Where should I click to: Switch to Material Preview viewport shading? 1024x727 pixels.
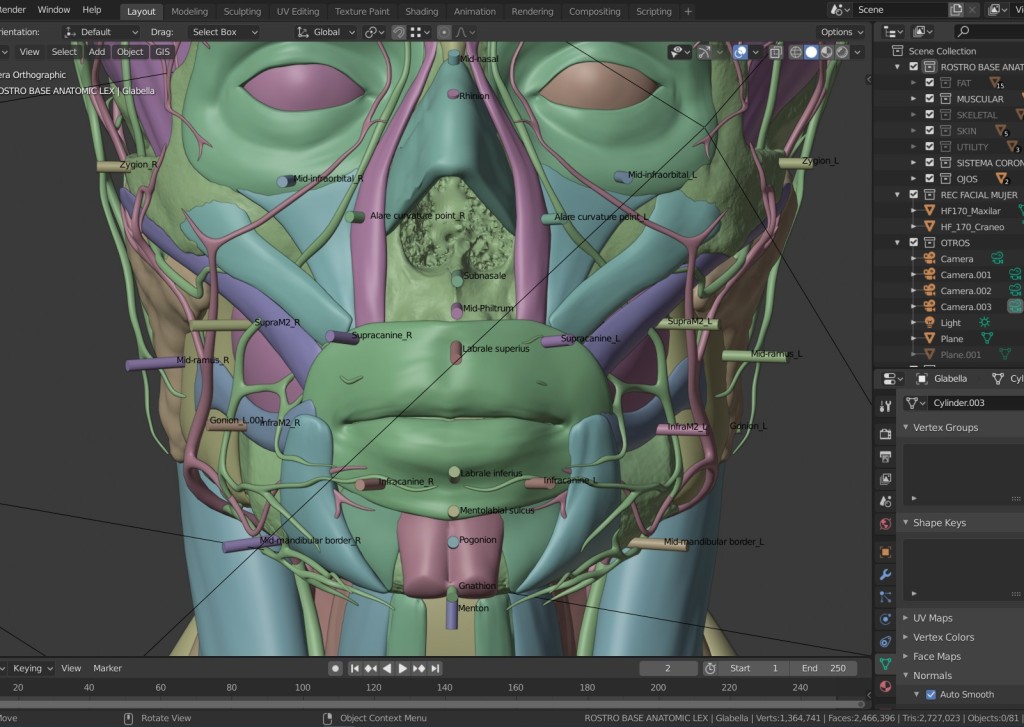[827, 52]
